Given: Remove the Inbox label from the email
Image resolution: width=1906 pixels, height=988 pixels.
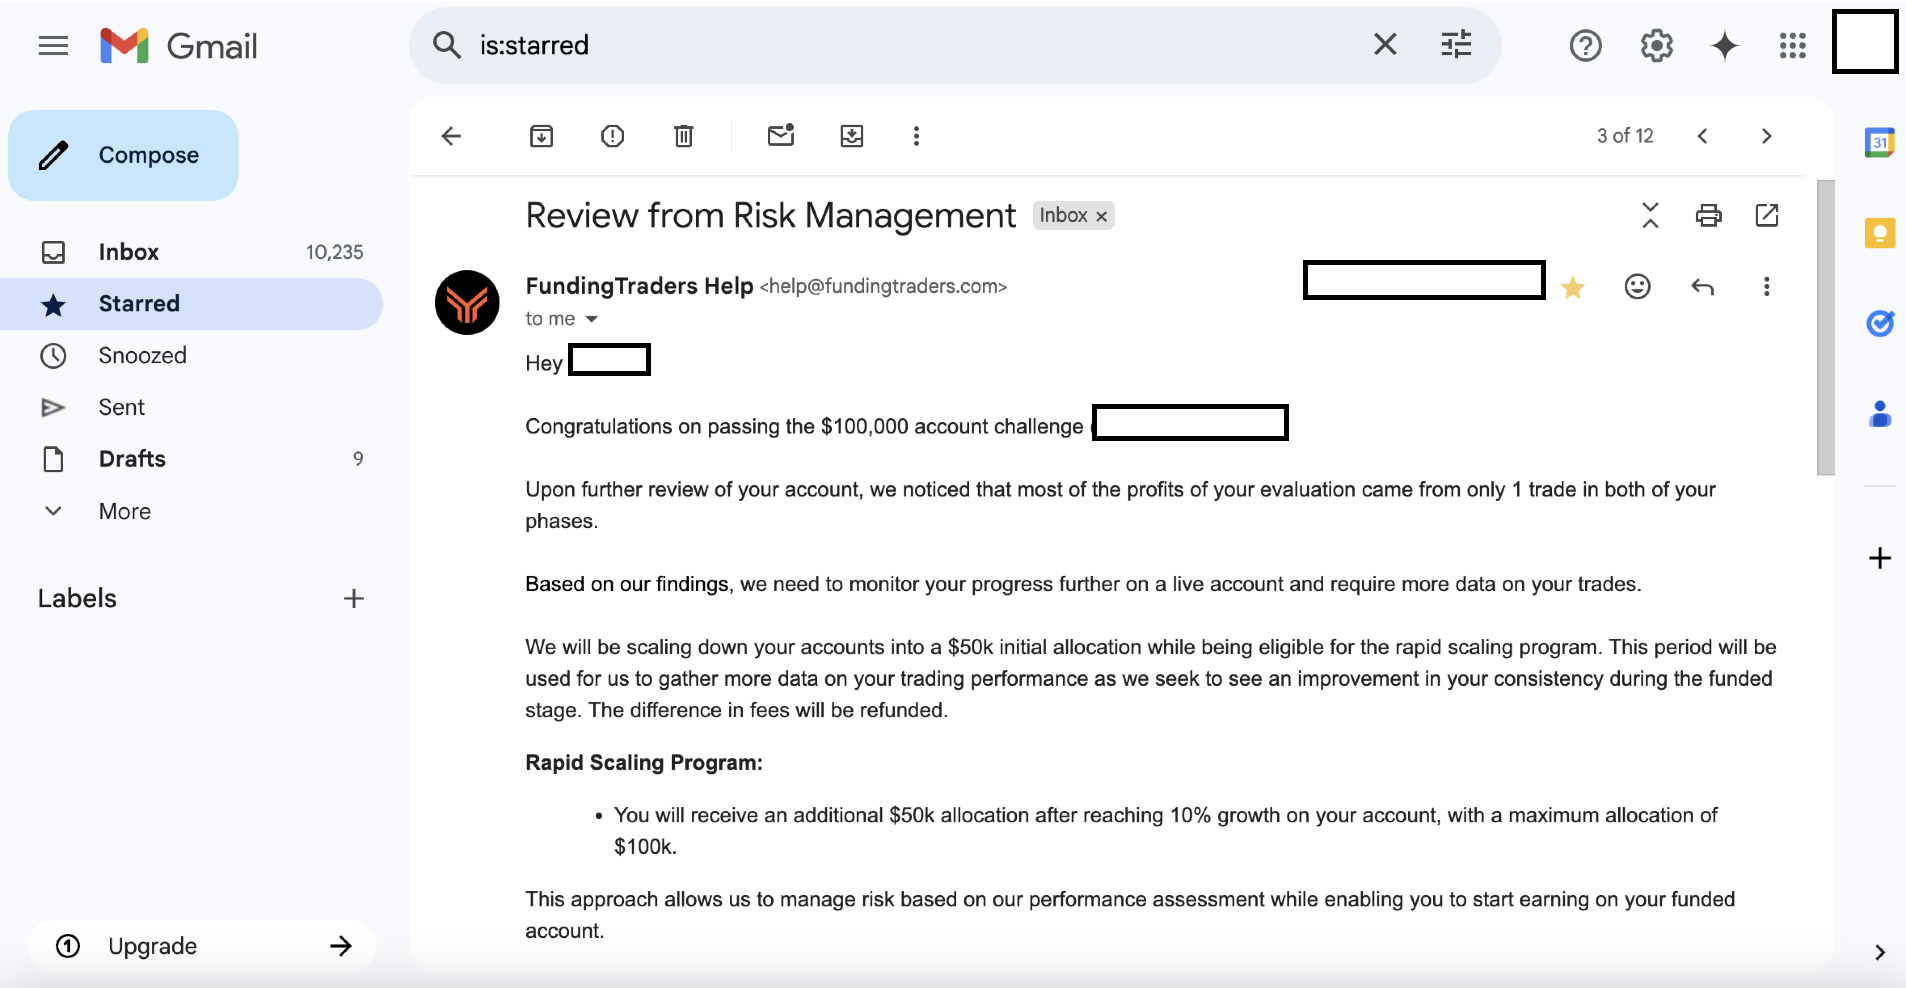Looking at the screenshot, I should (1102, 217).
